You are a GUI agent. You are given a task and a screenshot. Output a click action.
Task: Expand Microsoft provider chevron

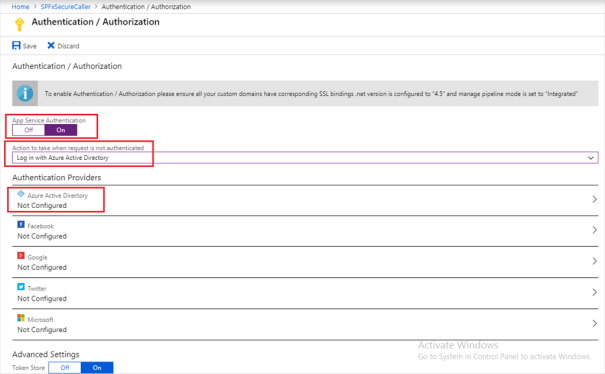(x=595, y=323)
